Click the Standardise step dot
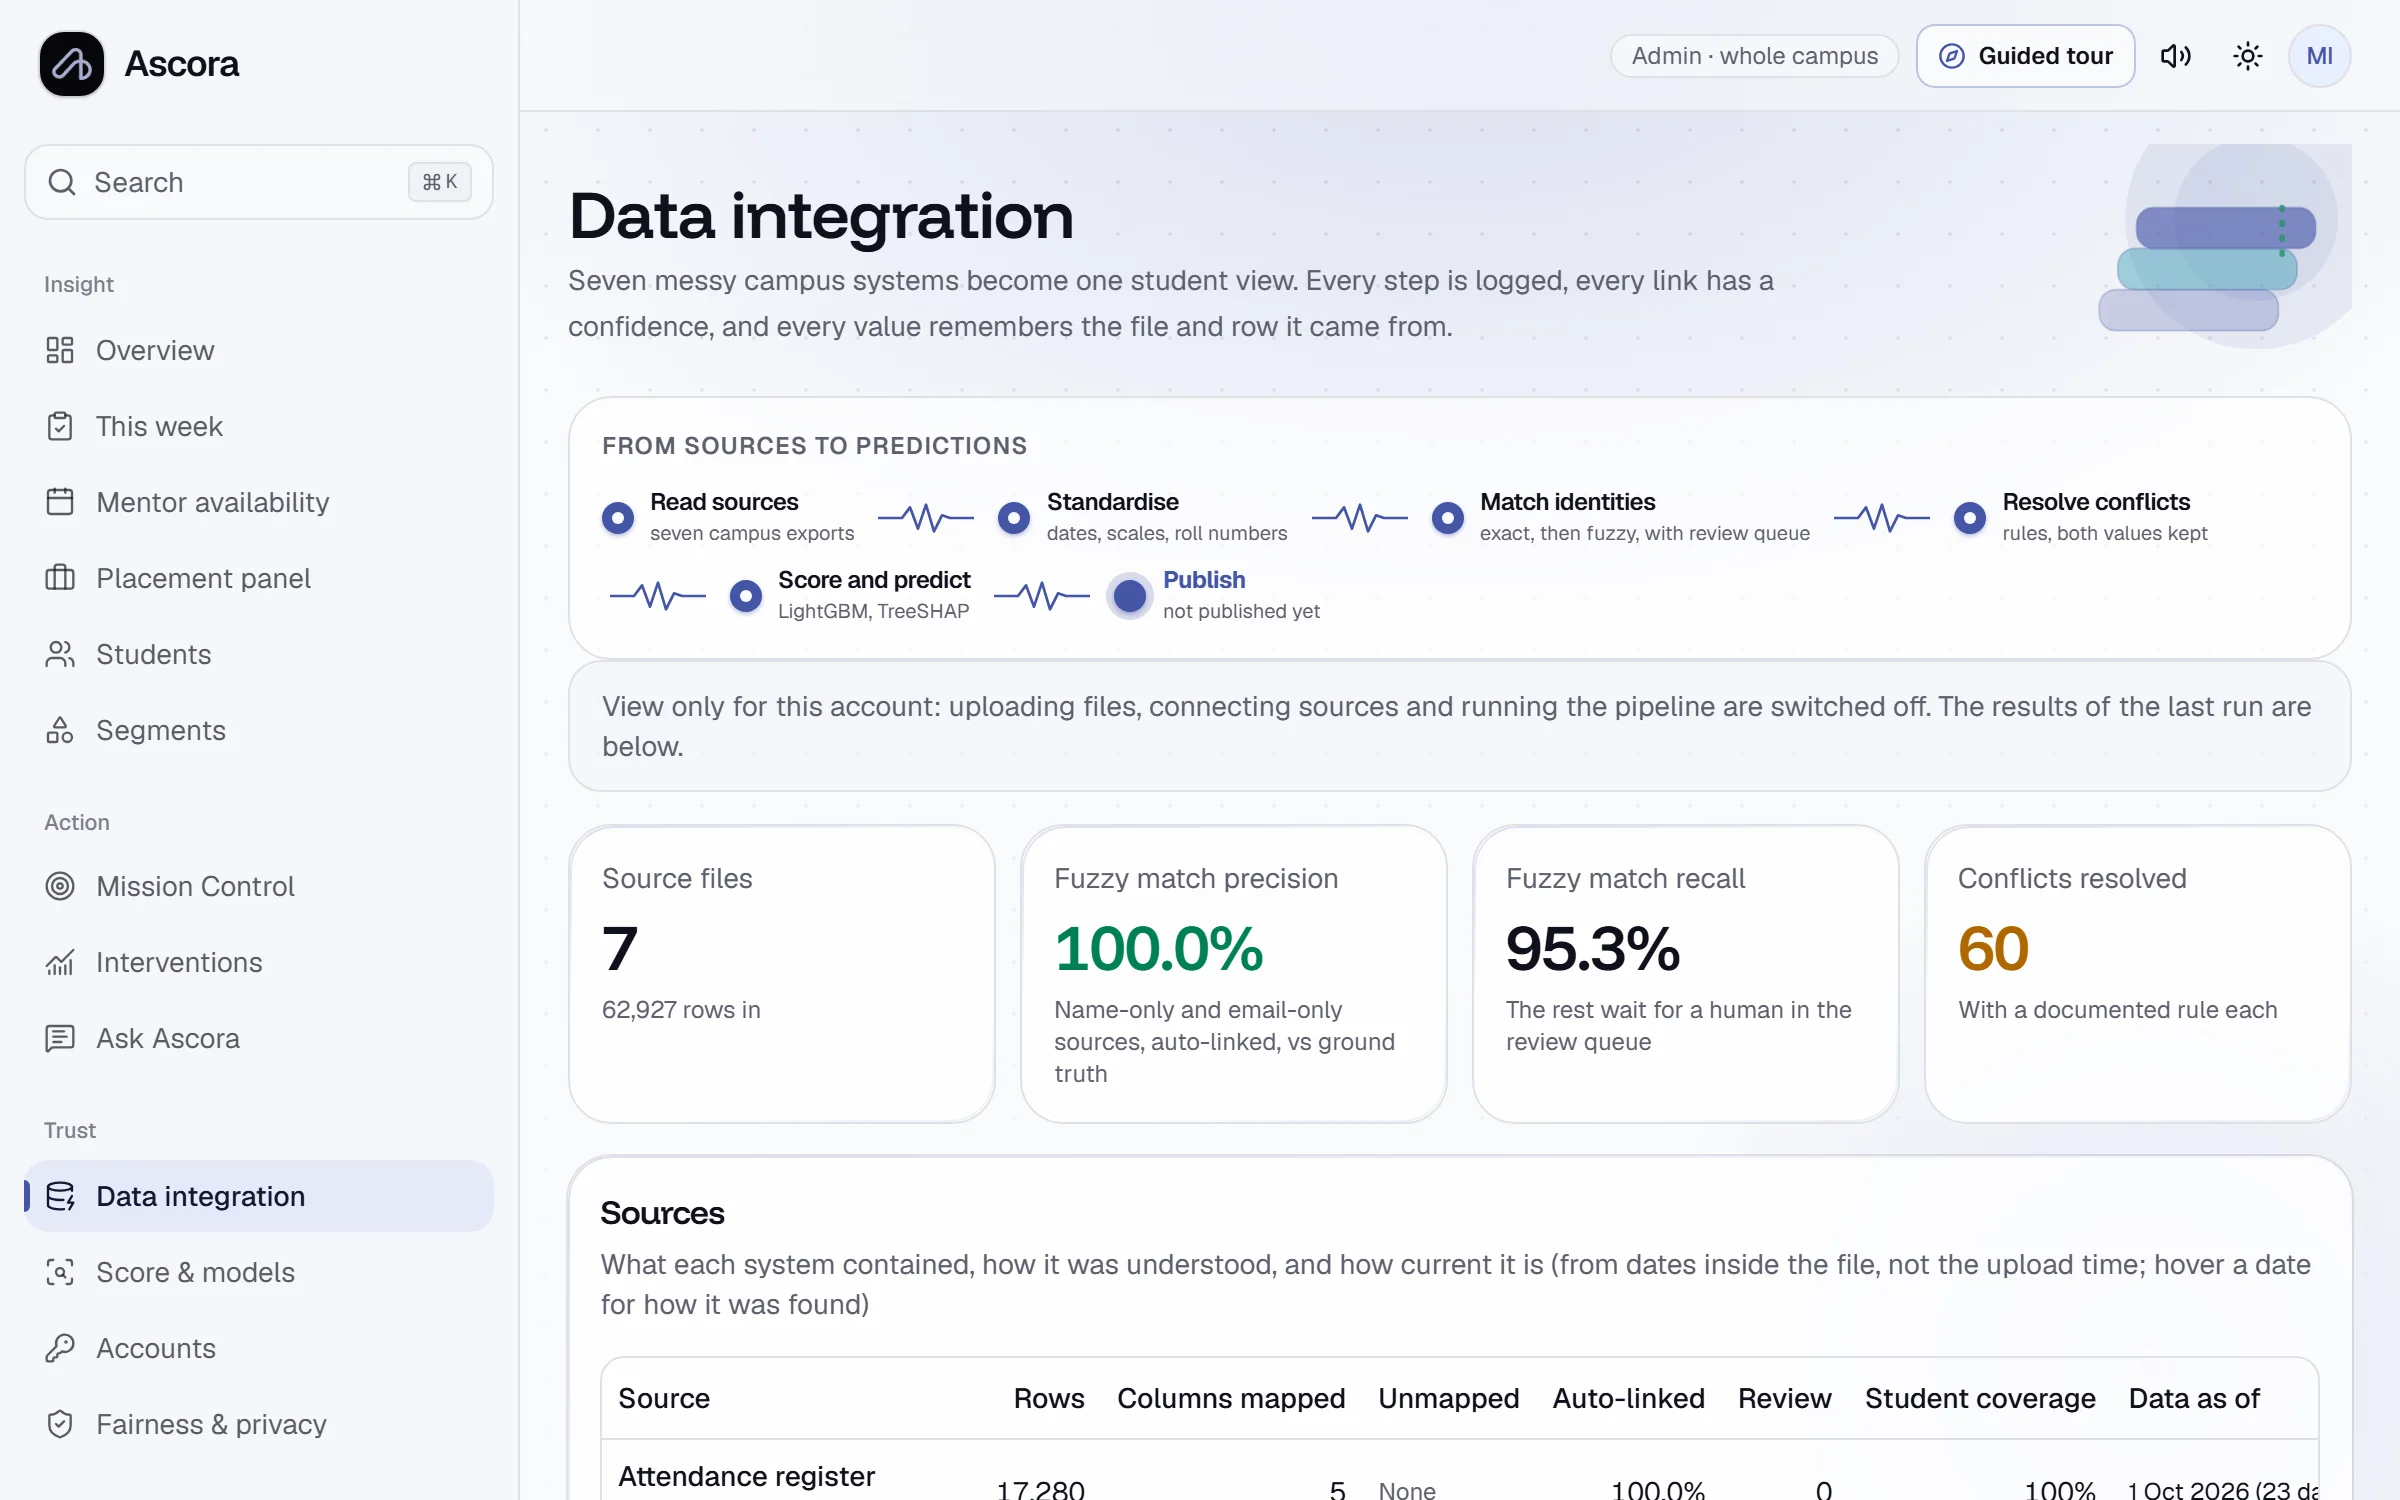The height and width of the screenshot is (1500, 2400). [1014, 517]
